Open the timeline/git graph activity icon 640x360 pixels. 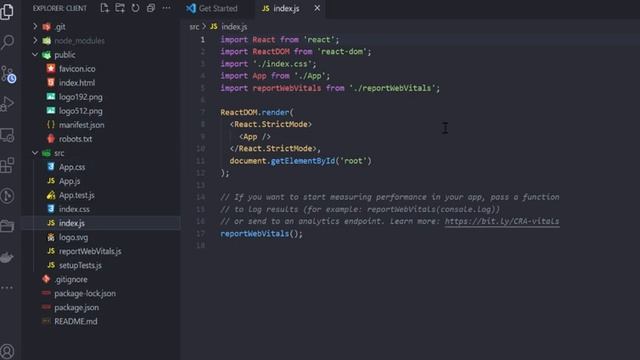(7, 196)
